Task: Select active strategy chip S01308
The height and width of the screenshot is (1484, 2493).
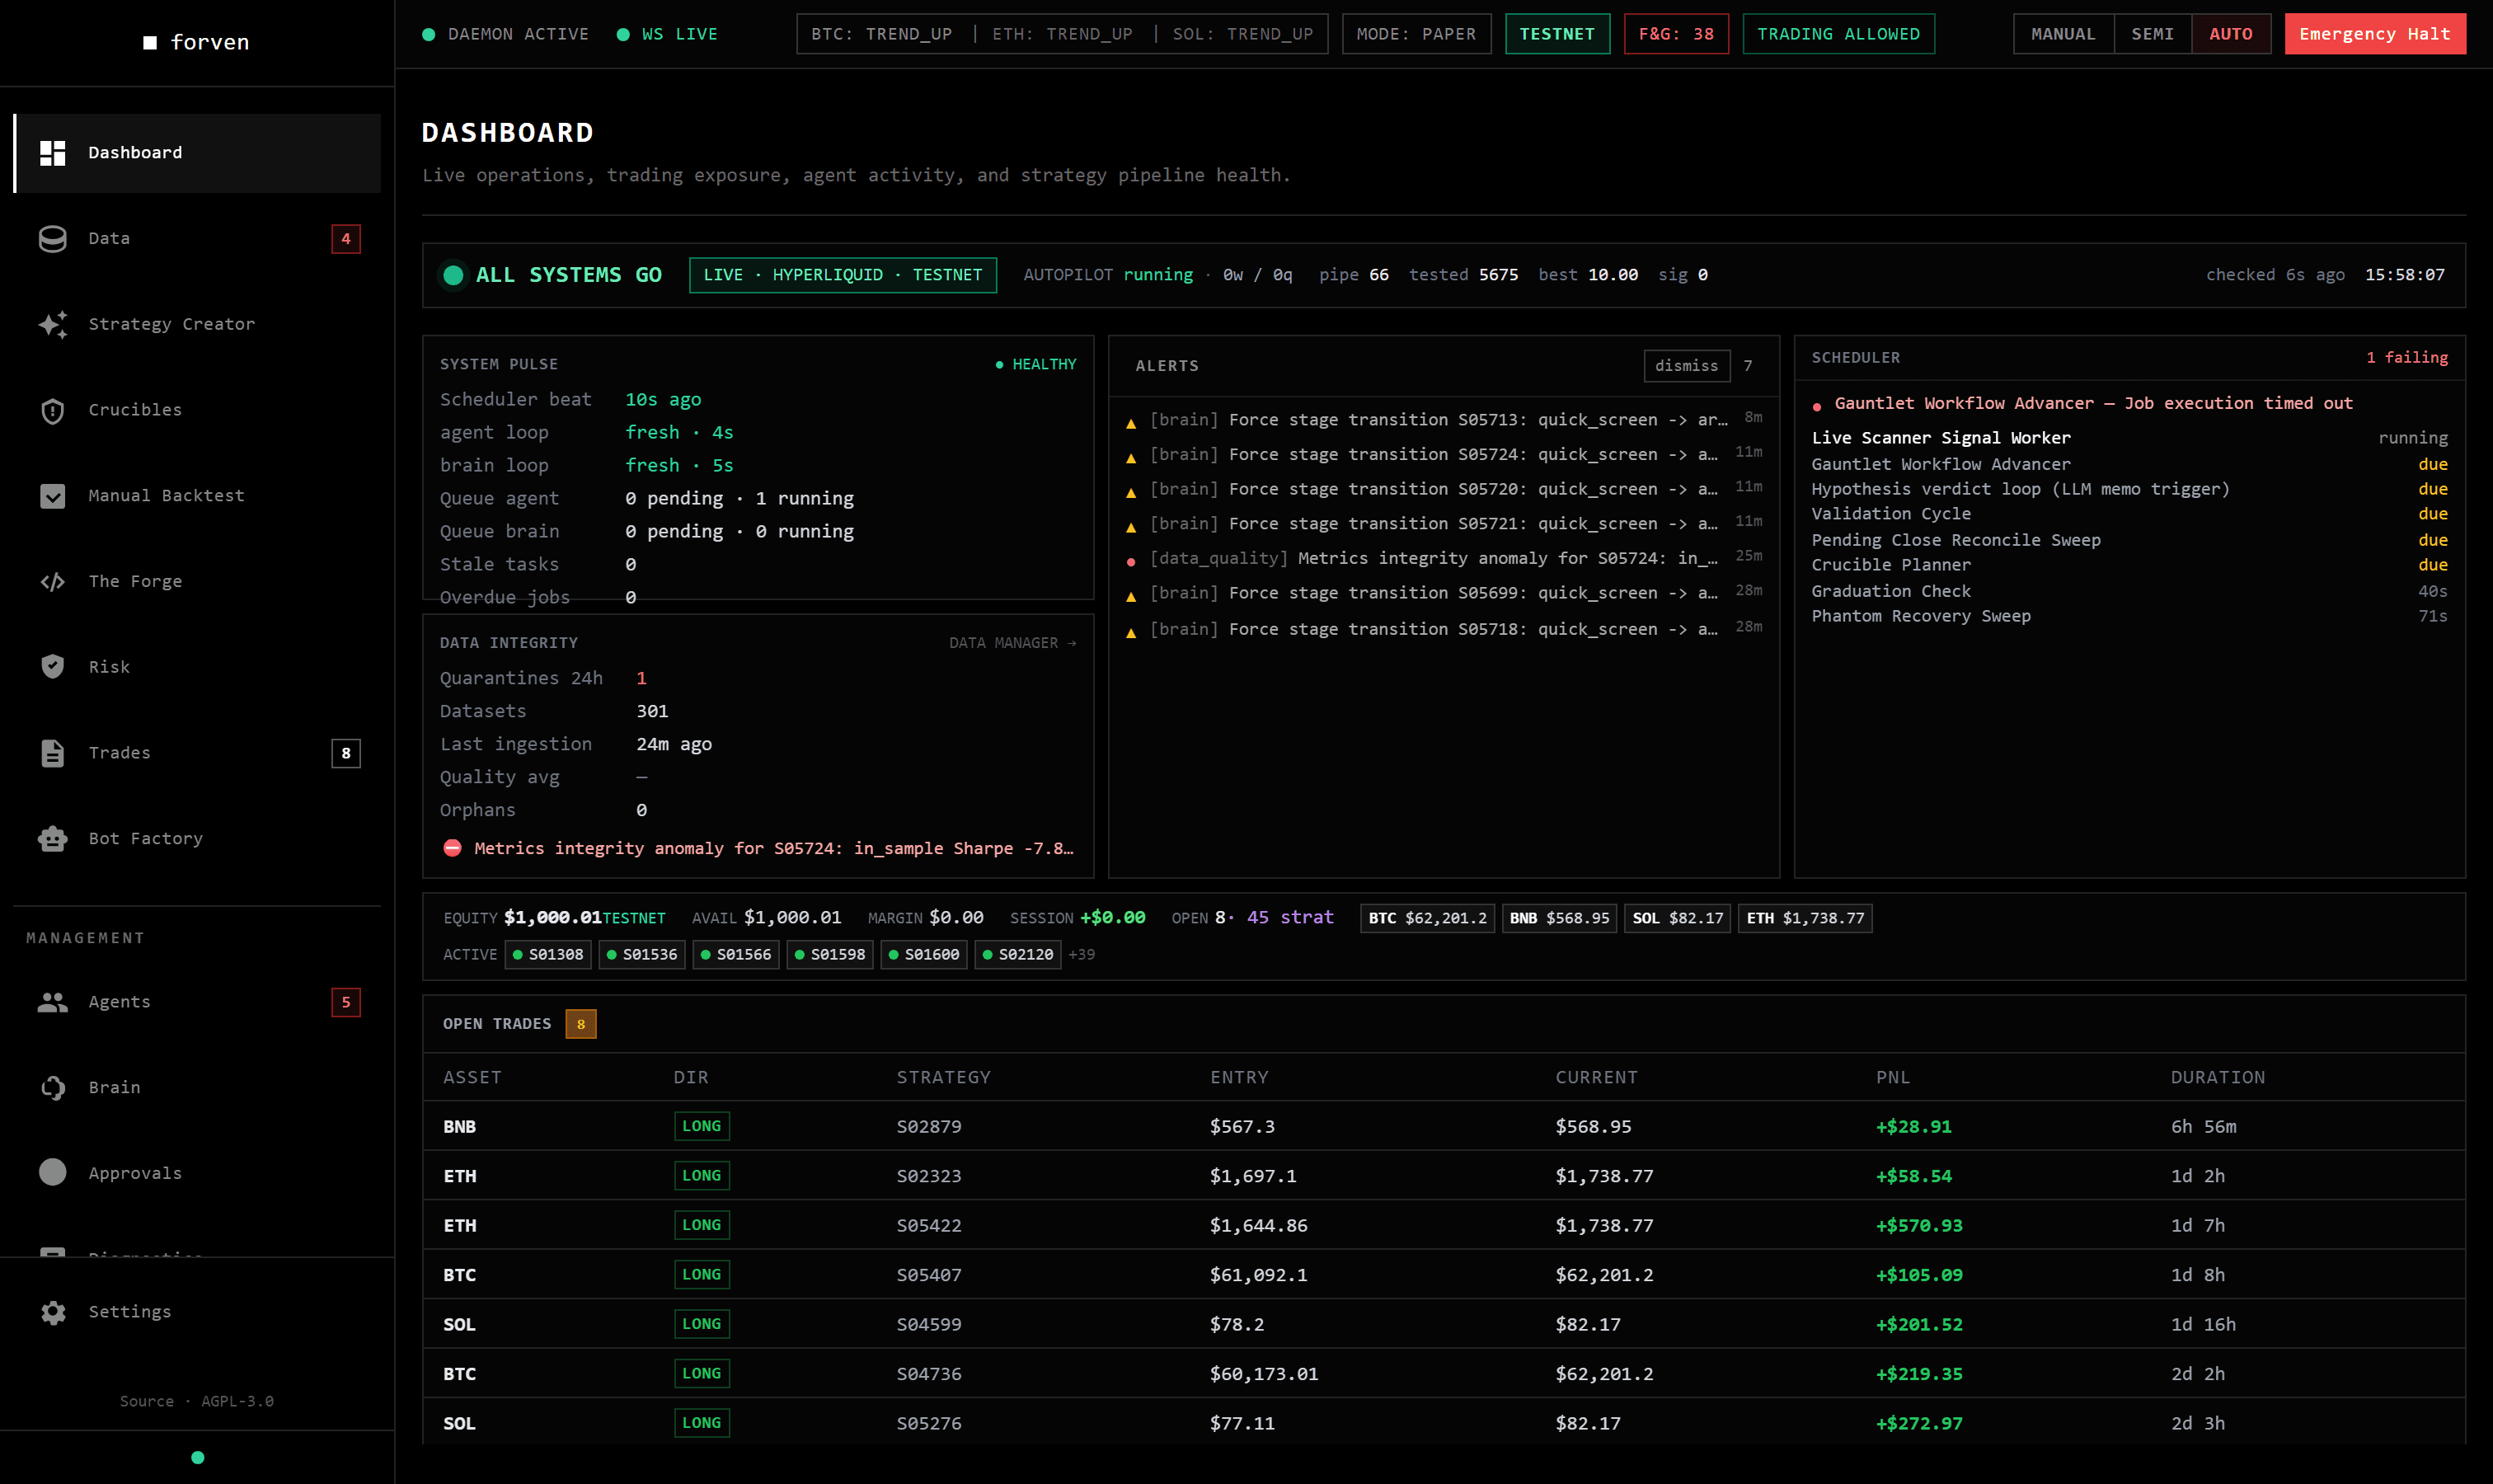Action: pos(548,955)
